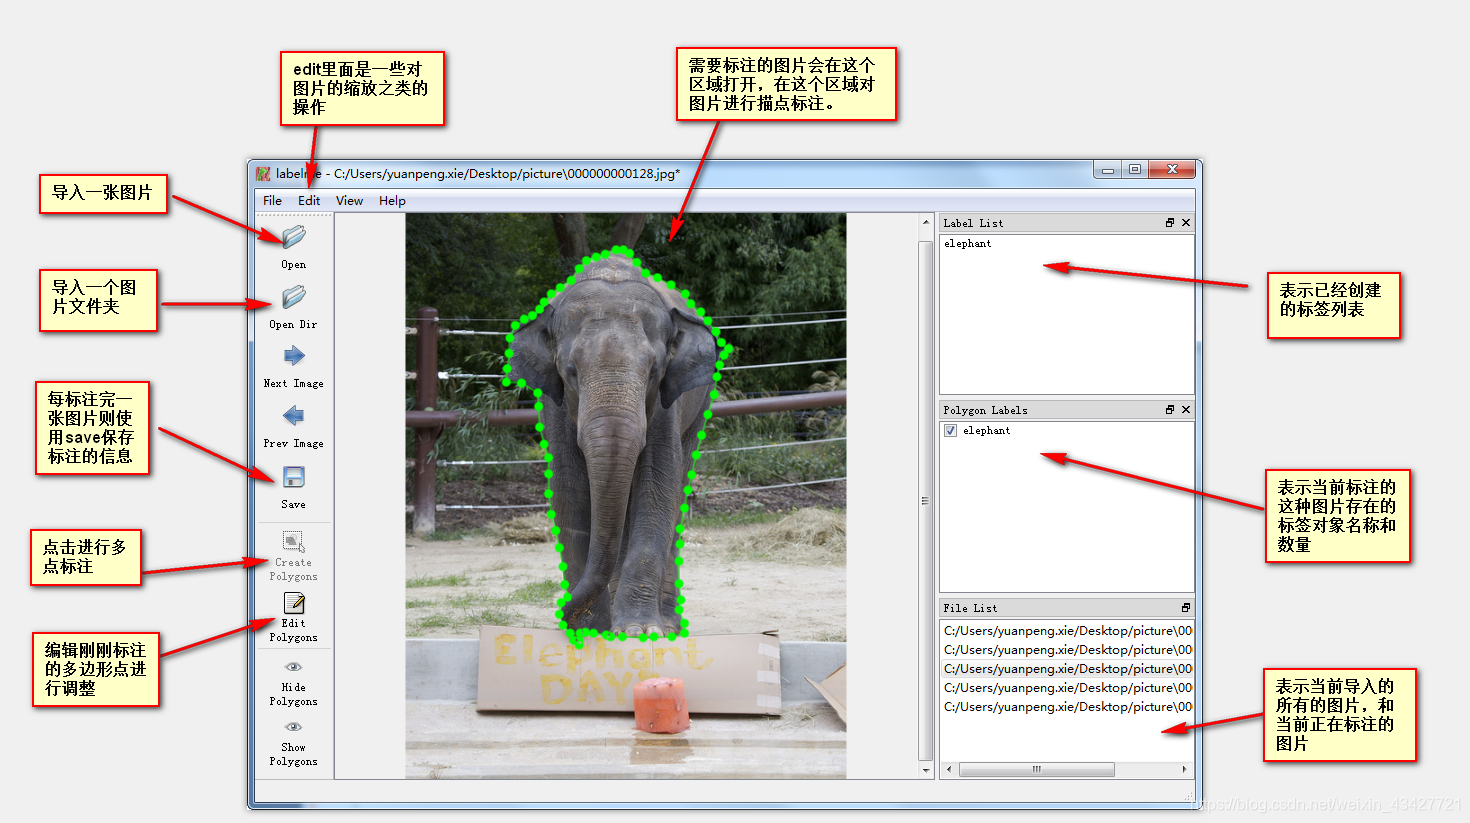Close the Polygon Labels panel

point(1186,410)
